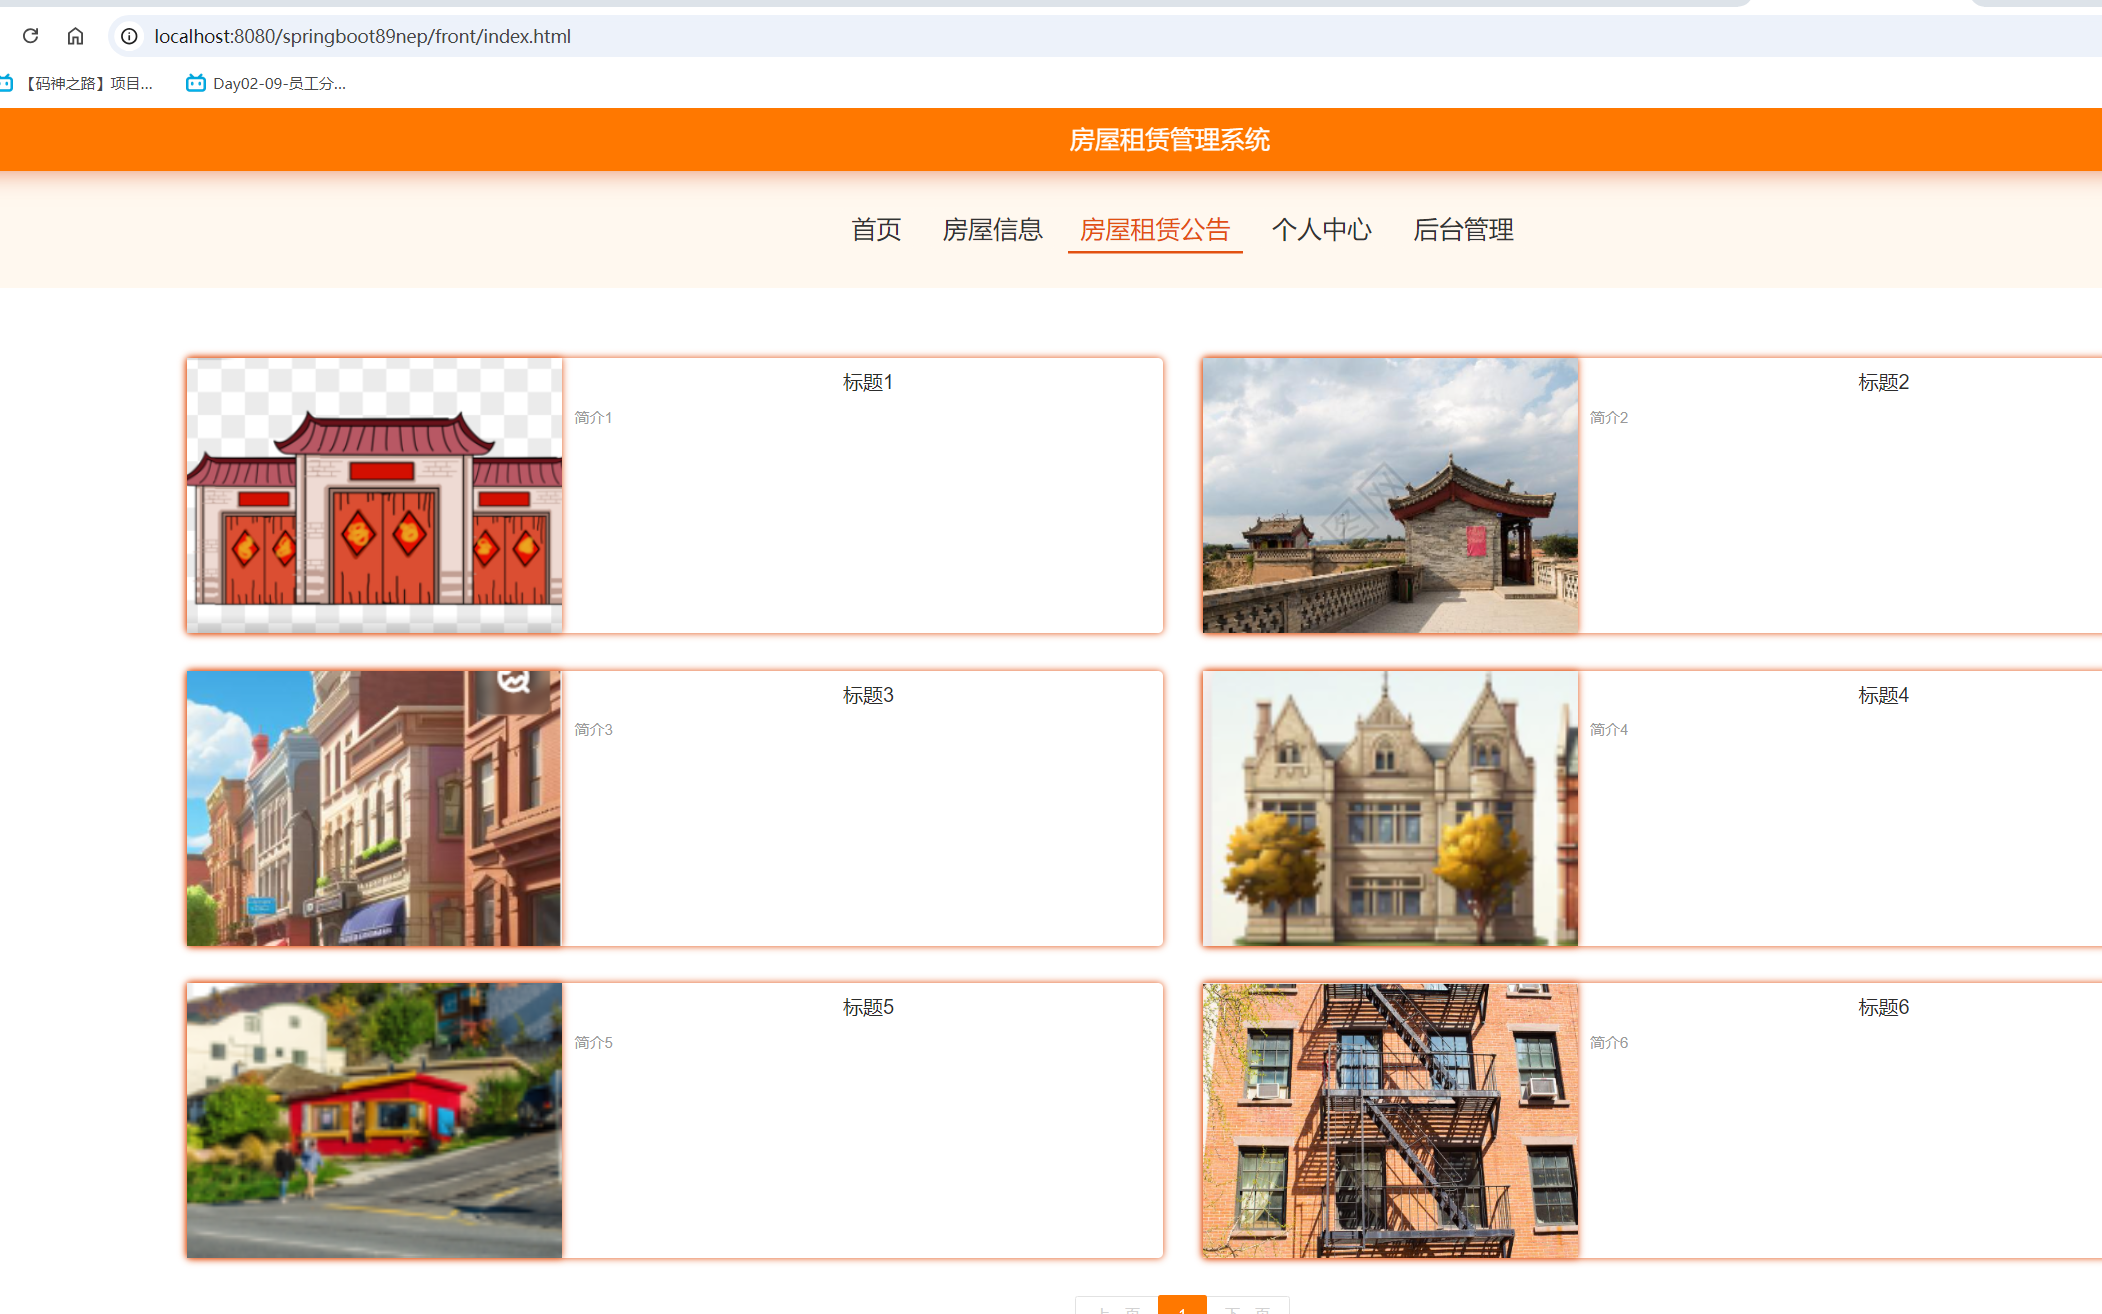This screenshot has width=2102, height=1314.
Task: Open the 【码神之路】项目 bookmark icon
Action: [6, 84]
